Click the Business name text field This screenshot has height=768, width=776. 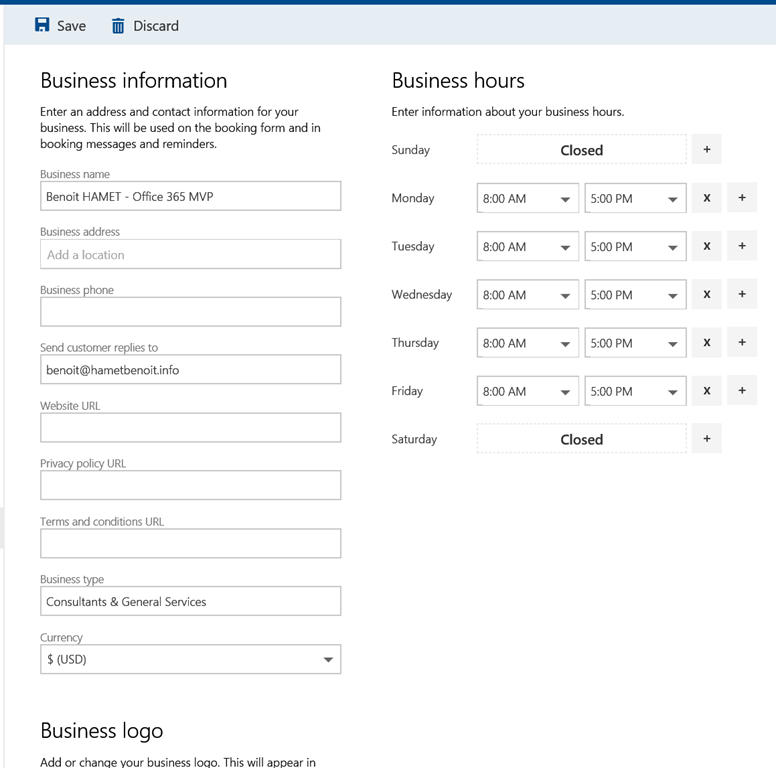click(x=190, y=197)
